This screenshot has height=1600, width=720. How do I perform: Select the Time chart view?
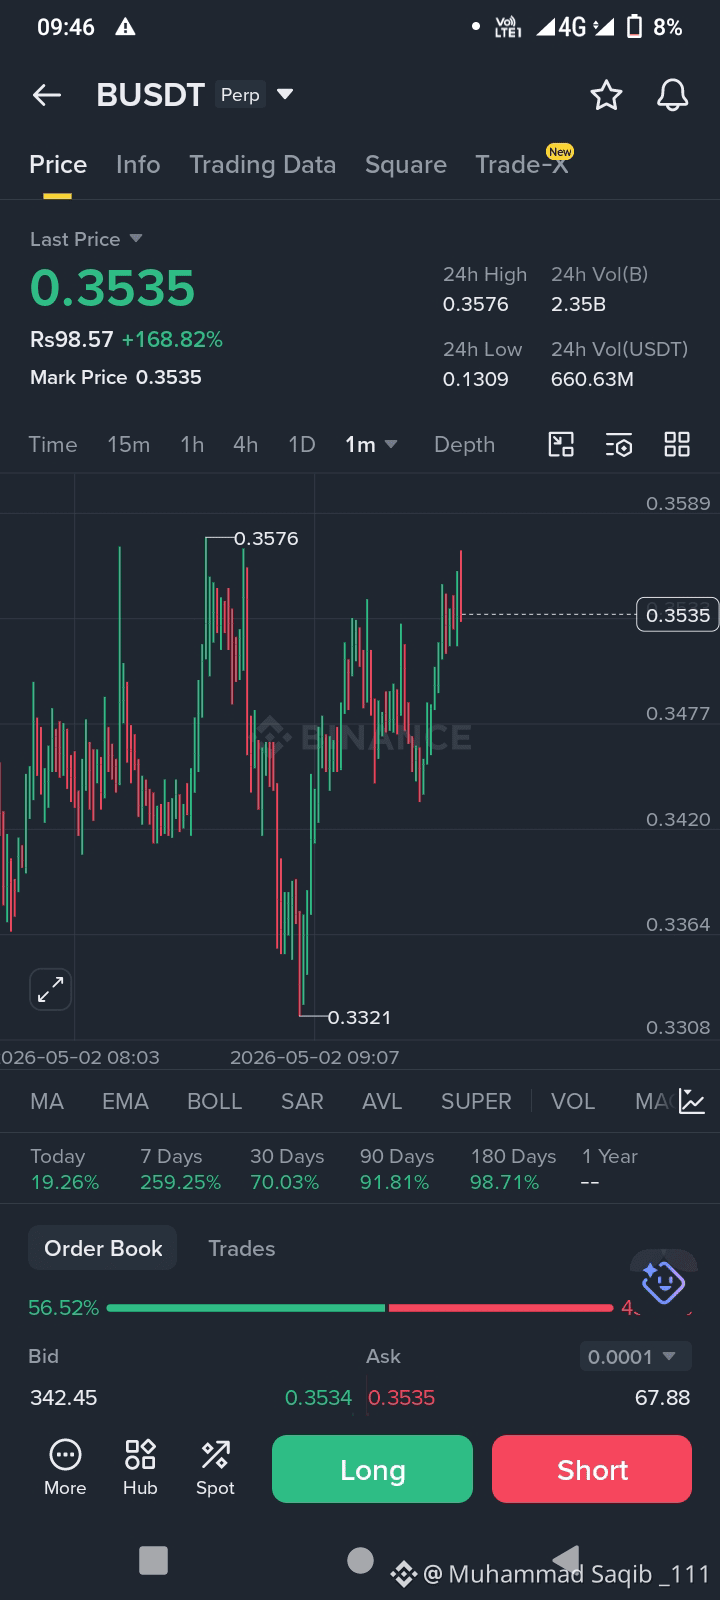point(53,444)
